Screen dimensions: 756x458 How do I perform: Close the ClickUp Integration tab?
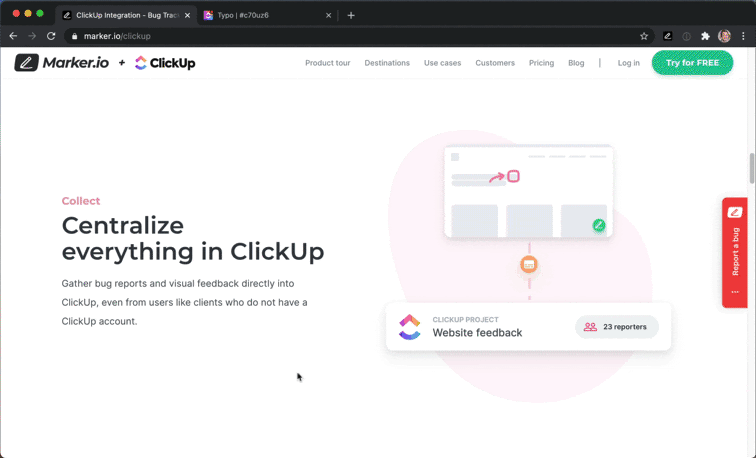[187, 15]
